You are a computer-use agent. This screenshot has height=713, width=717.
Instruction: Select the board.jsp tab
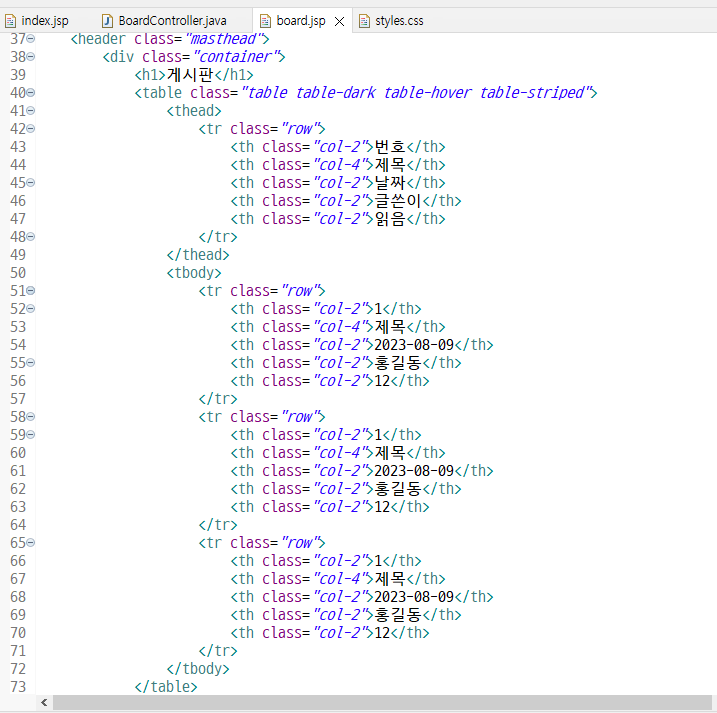click(x=300, y=21)
